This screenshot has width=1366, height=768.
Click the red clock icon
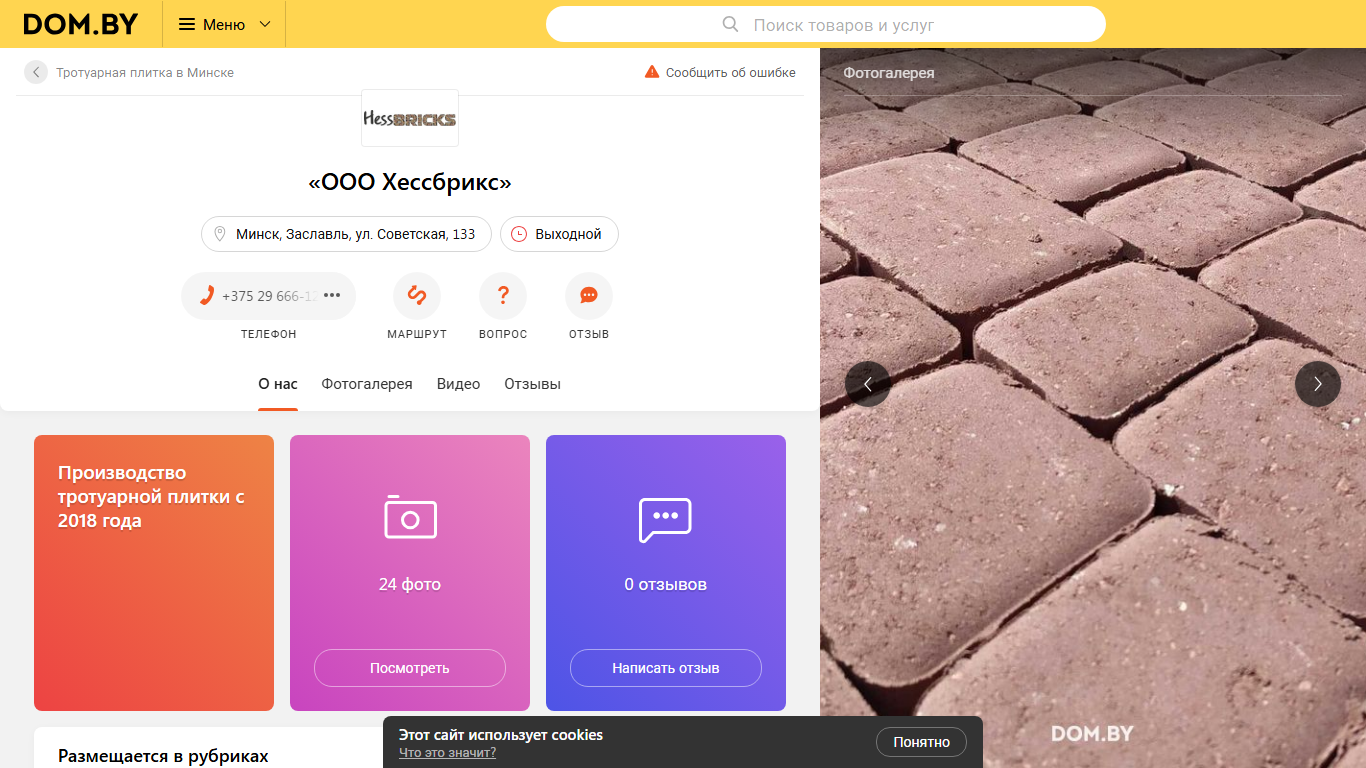coord(519,234)
